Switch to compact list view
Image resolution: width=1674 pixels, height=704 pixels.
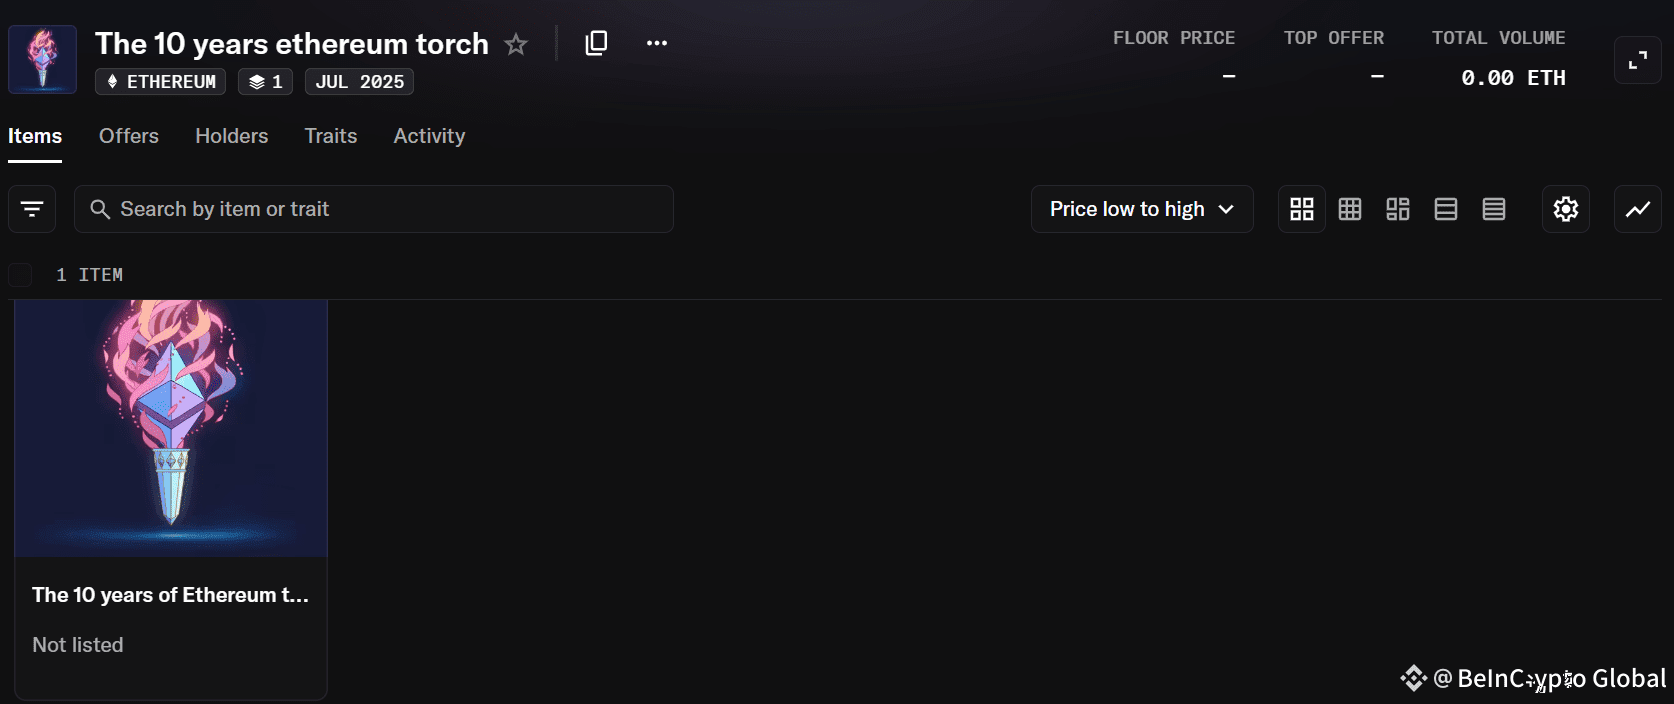[1446, 209]
